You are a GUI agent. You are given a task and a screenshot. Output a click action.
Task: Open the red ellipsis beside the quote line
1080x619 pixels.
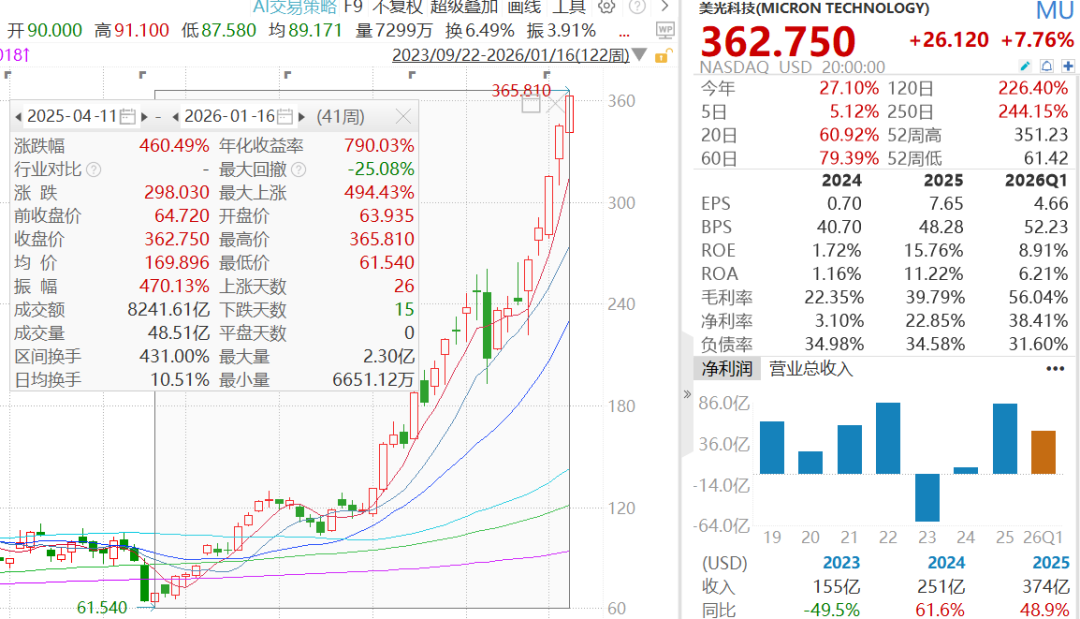(x=625, y=34)
